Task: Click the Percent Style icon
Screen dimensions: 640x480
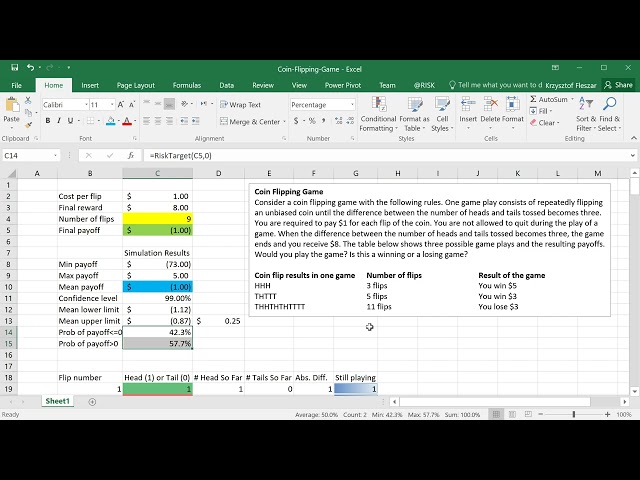Action: pos(312,121)
